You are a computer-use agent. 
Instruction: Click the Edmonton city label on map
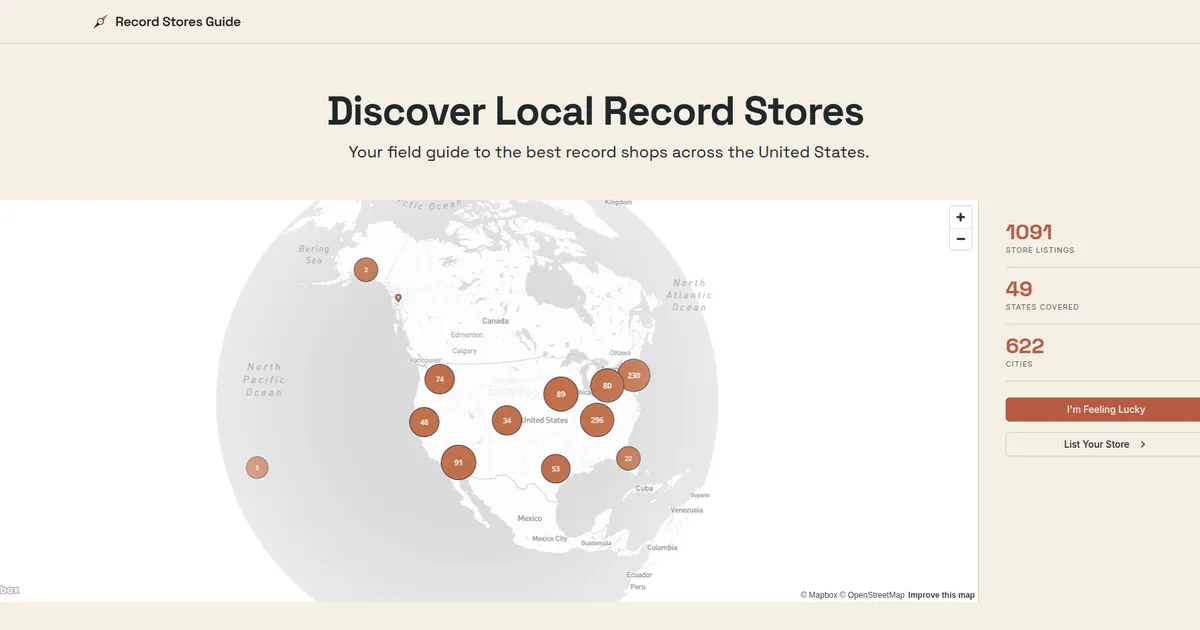467,335
